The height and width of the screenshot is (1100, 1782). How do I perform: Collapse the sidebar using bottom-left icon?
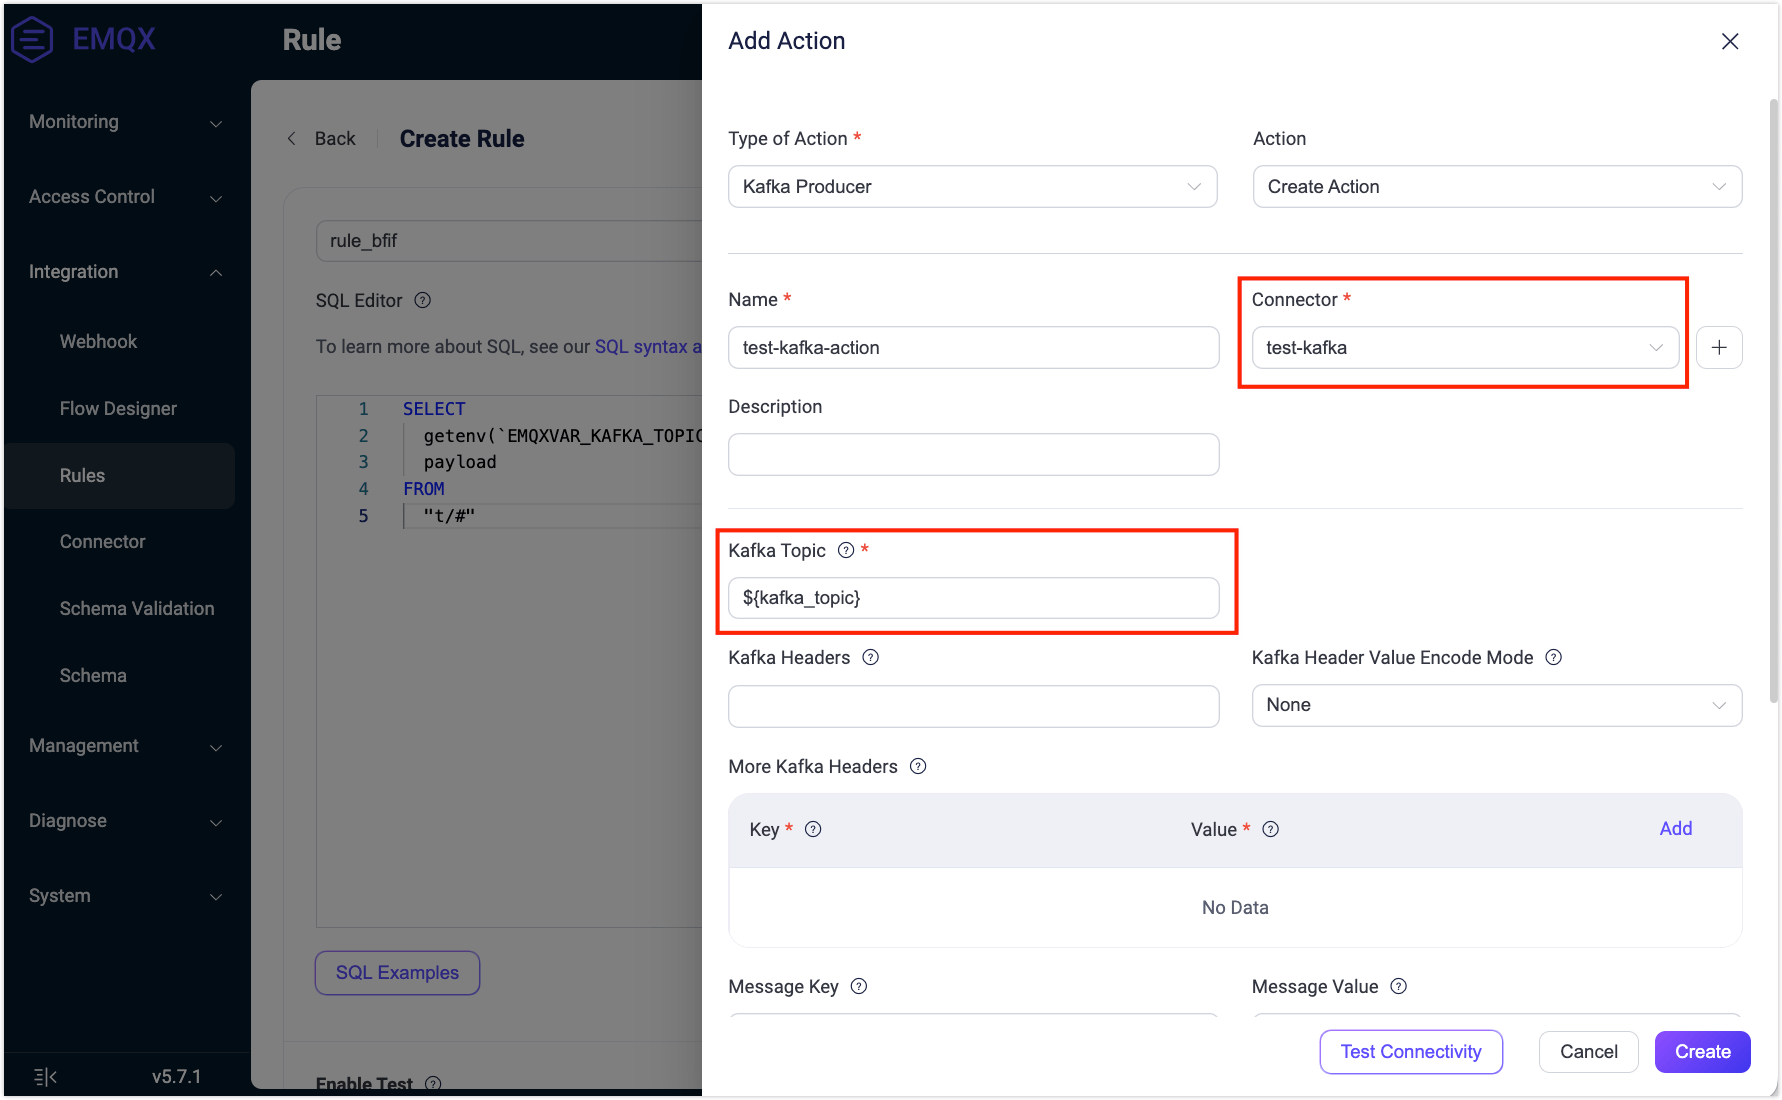click(x=45, y=1076)
